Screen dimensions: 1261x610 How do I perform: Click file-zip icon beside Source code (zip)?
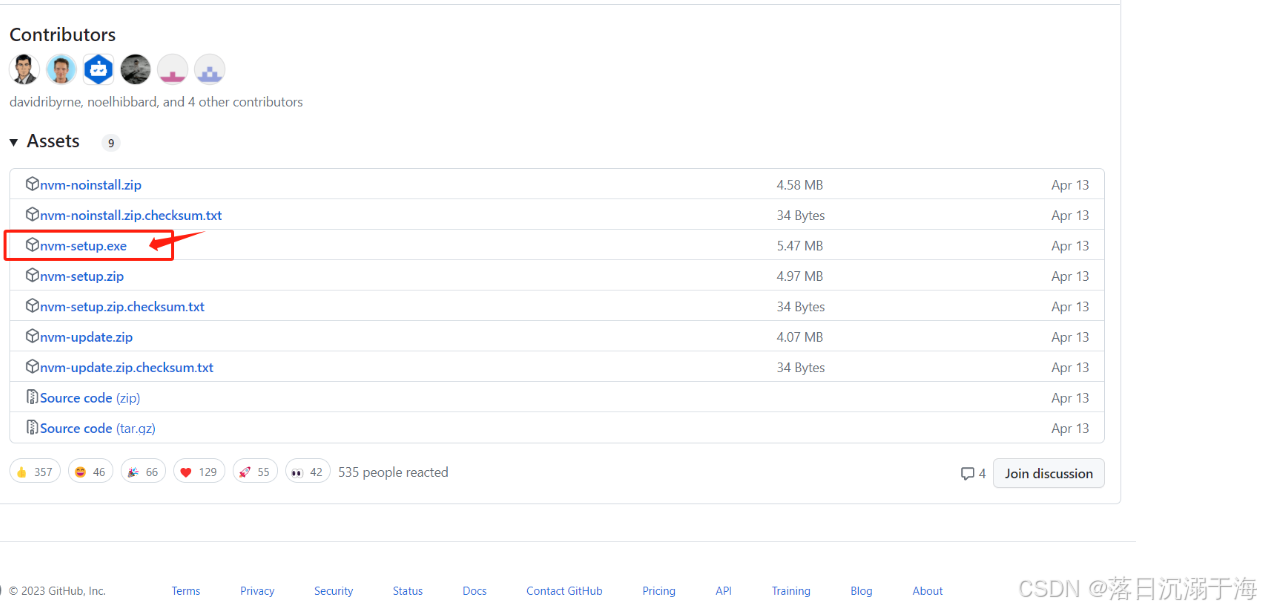tap(32, 397)
